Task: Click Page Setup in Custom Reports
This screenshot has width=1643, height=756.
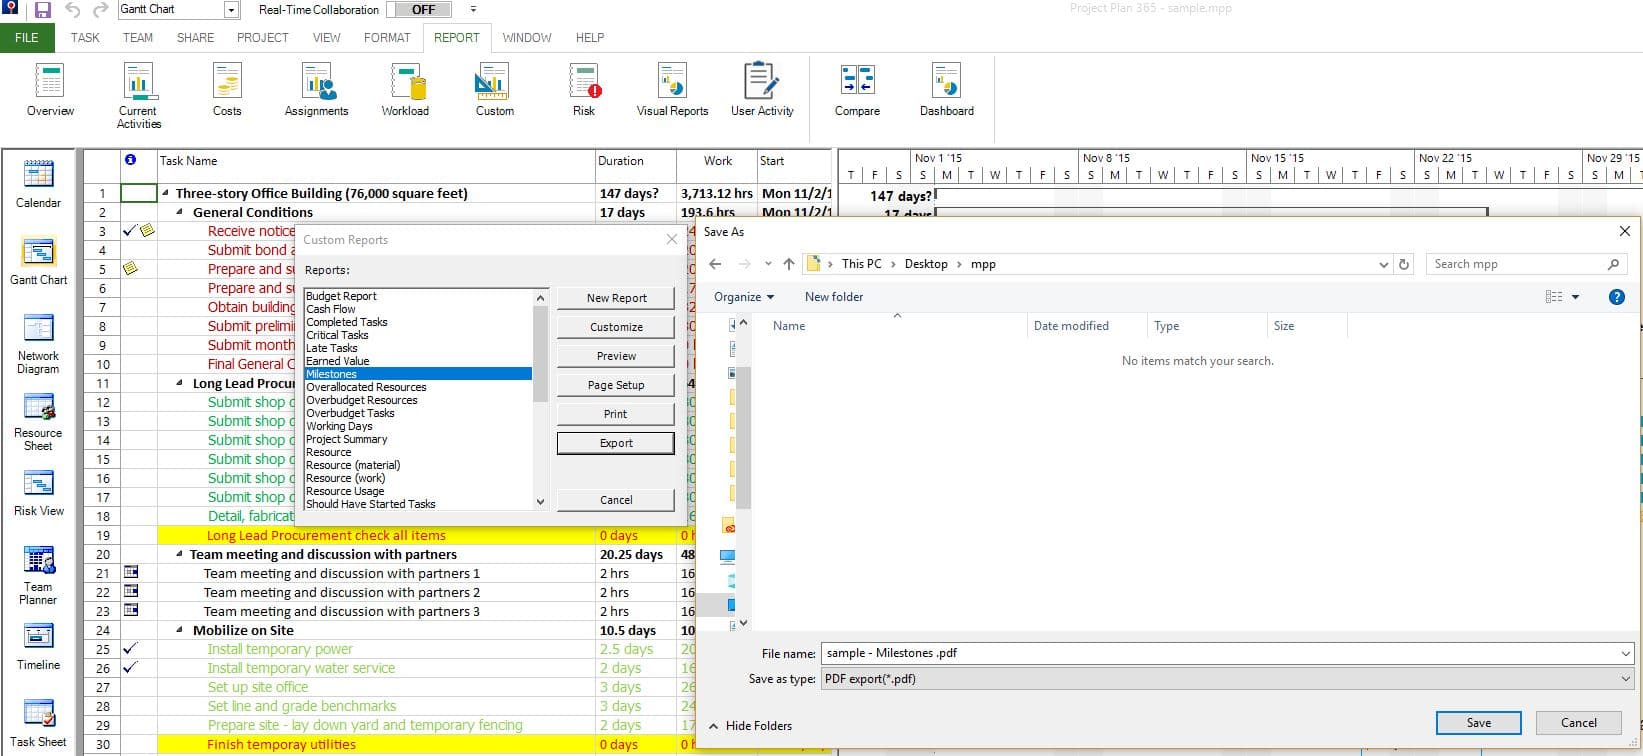Action: [616, 385]
